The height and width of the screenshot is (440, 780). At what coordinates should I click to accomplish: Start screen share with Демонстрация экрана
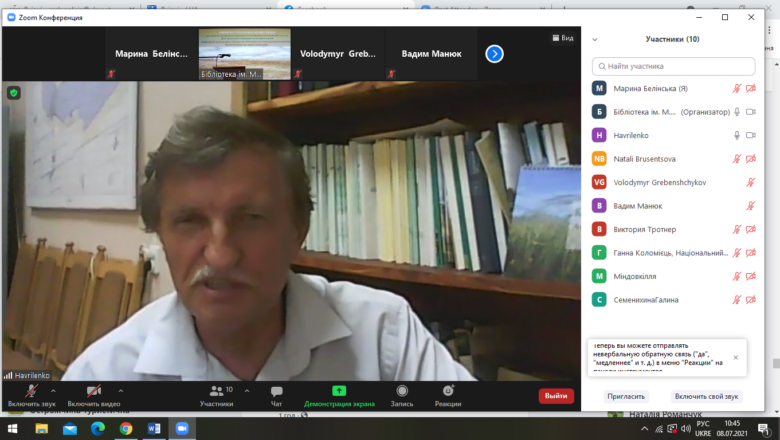point(339,391)
